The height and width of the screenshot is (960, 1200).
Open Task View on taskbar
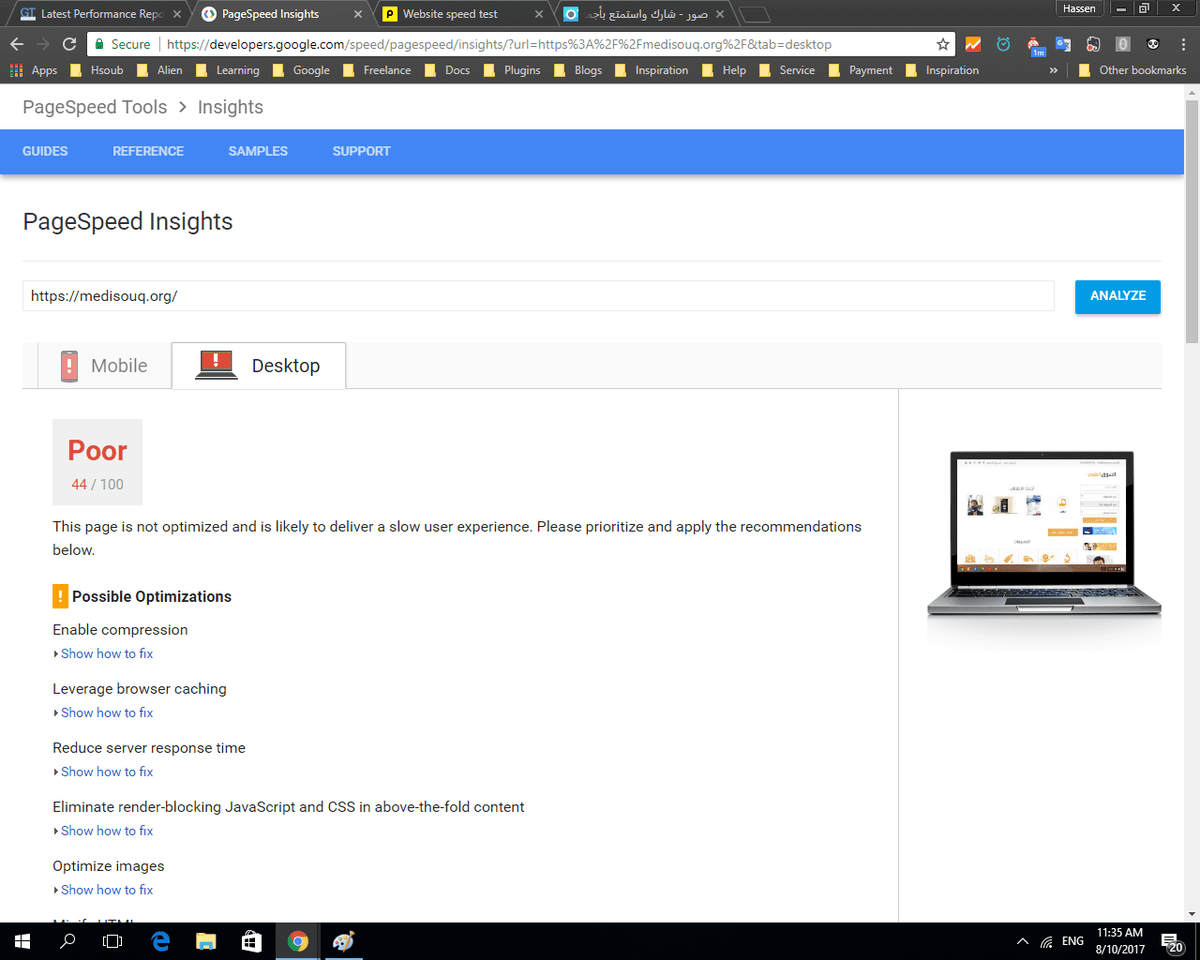113,941
